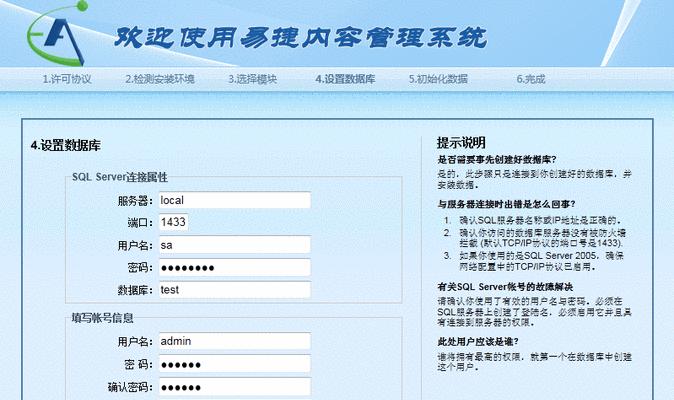Click tip item 3 about SQL Server 2005

click(x=541, y=261)
